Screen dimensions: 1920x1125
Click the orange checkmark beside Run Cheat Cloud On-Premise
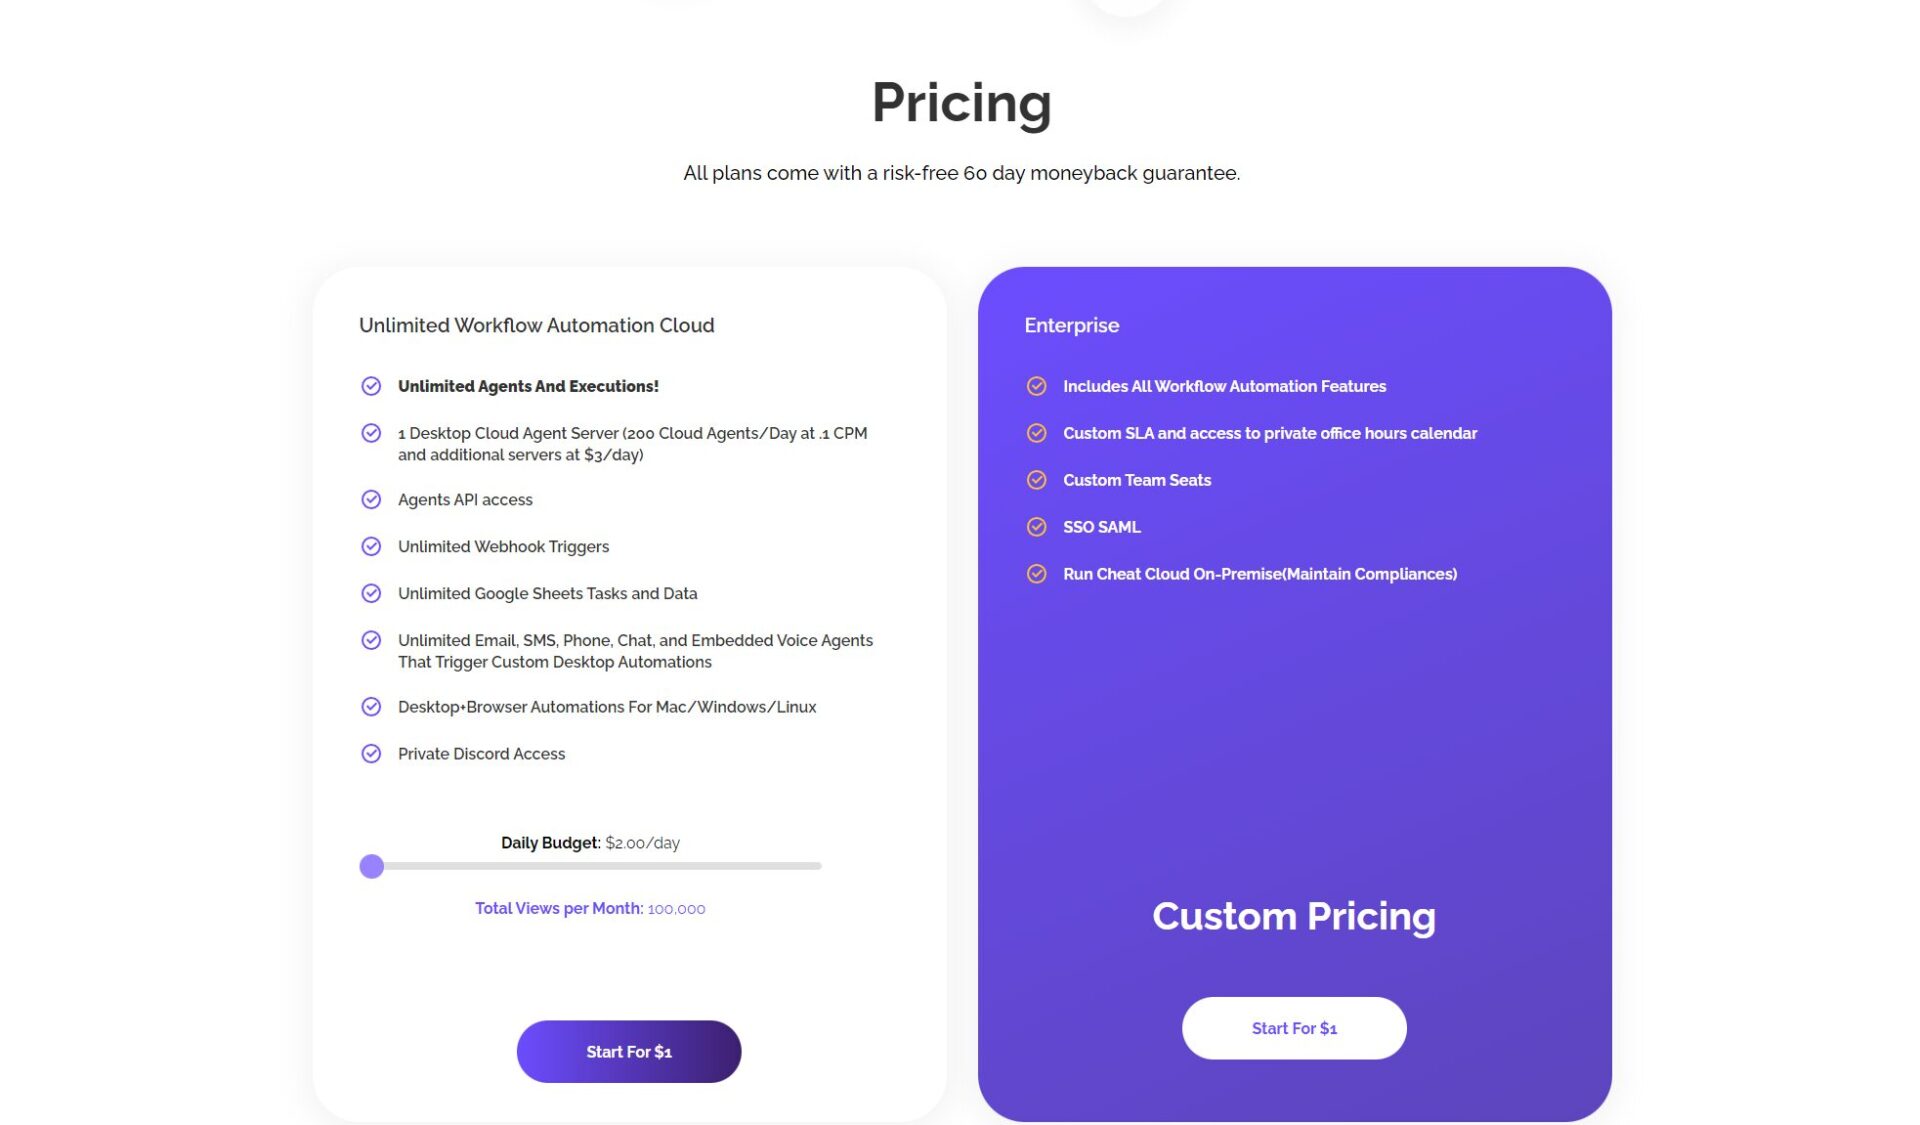tap(1036, 574)
